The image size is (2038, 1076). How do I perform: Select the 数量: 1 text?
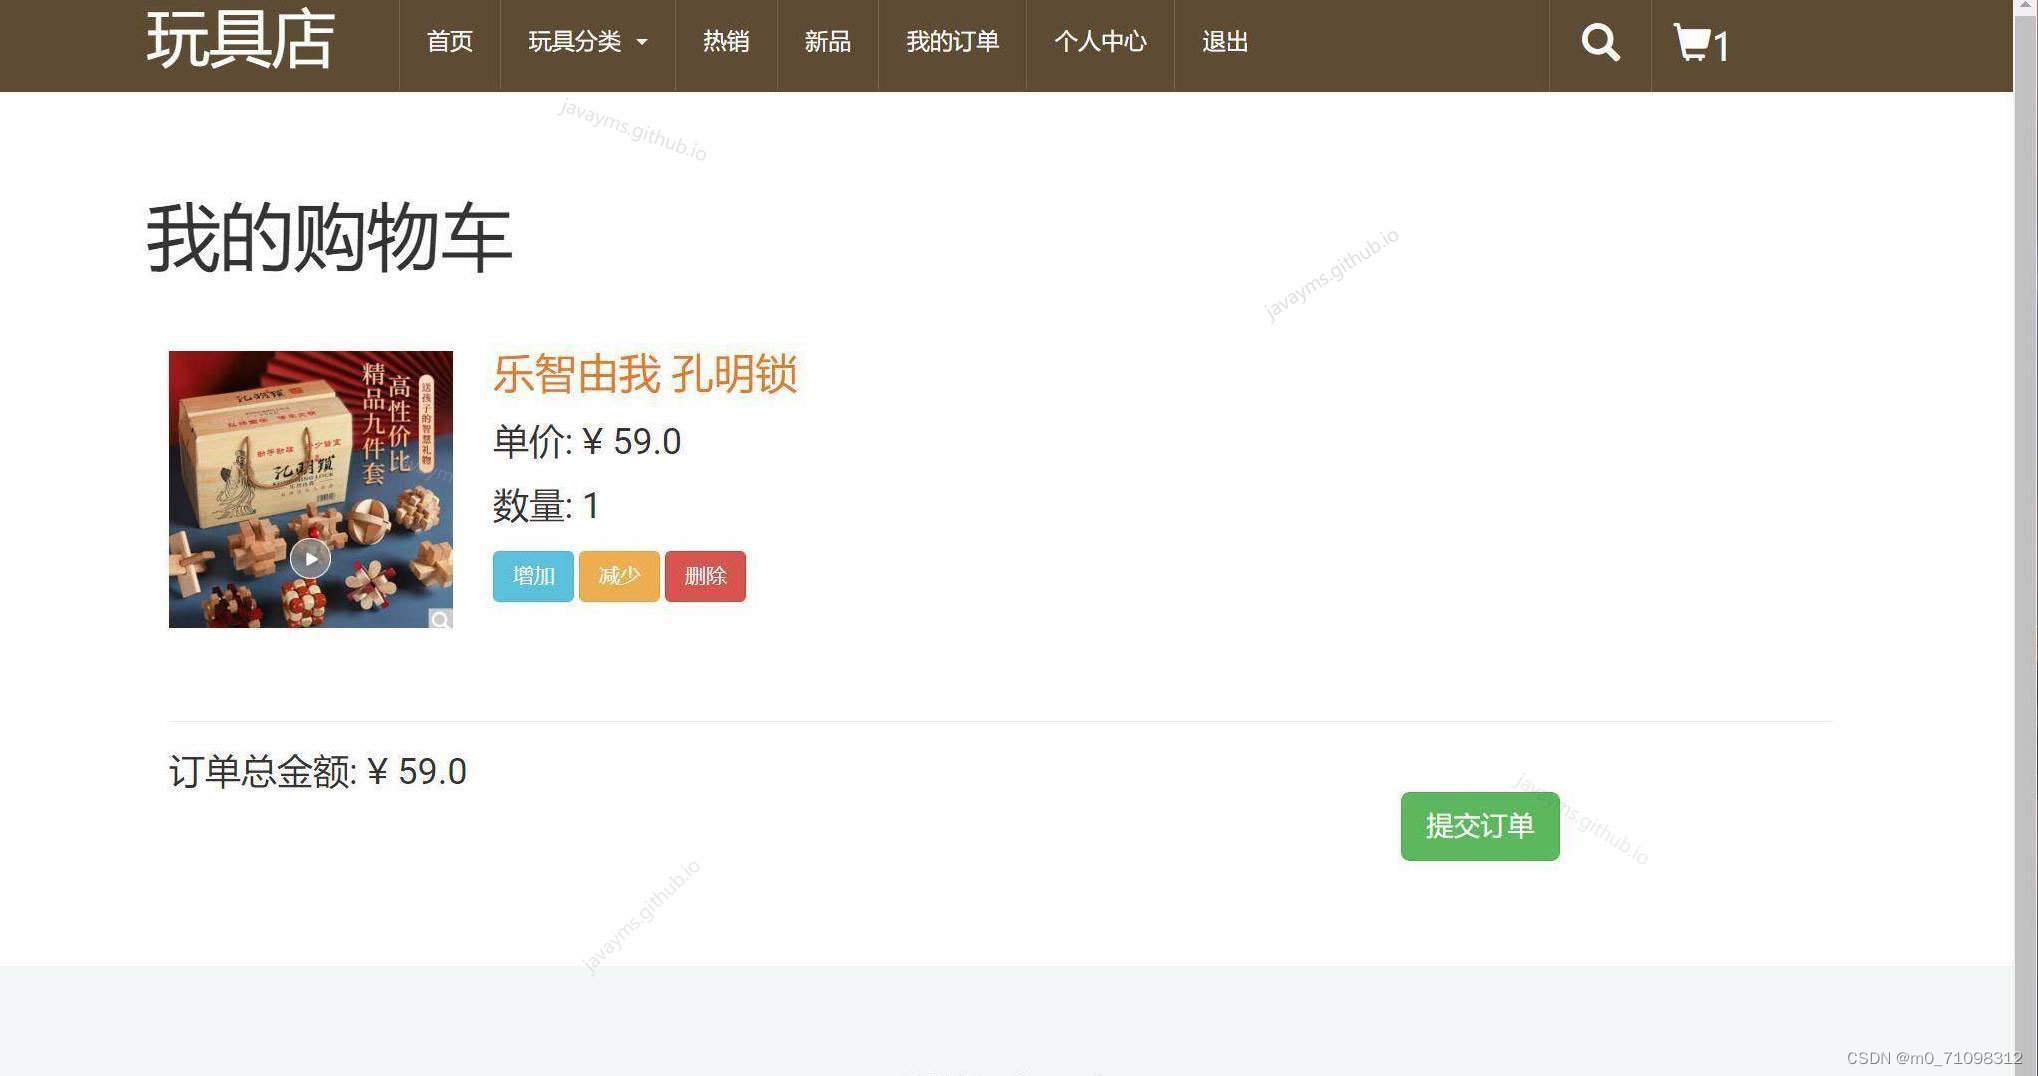click(546, 506)
